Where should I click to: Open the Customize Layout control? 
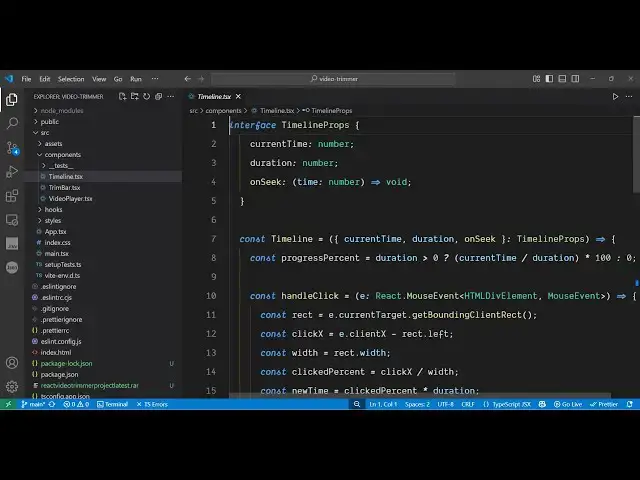[536, 78]
